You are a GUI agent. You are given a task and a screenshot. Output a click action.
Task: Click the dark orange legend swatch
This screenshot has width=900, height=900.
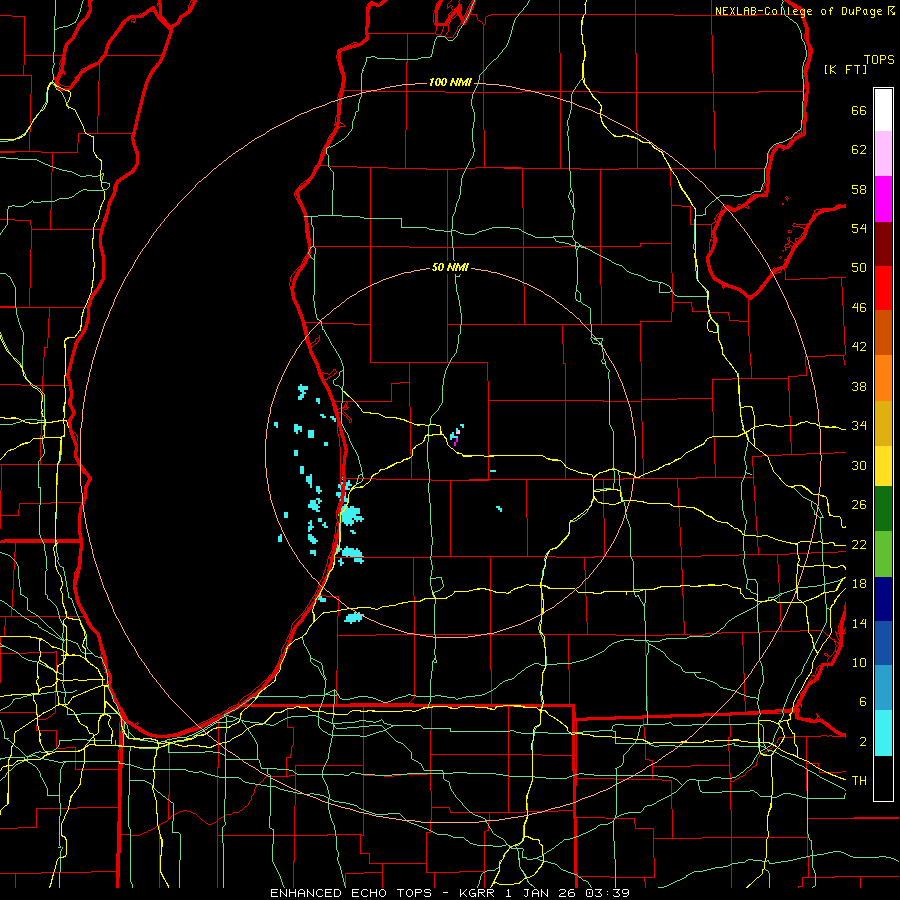coord(883,332)
